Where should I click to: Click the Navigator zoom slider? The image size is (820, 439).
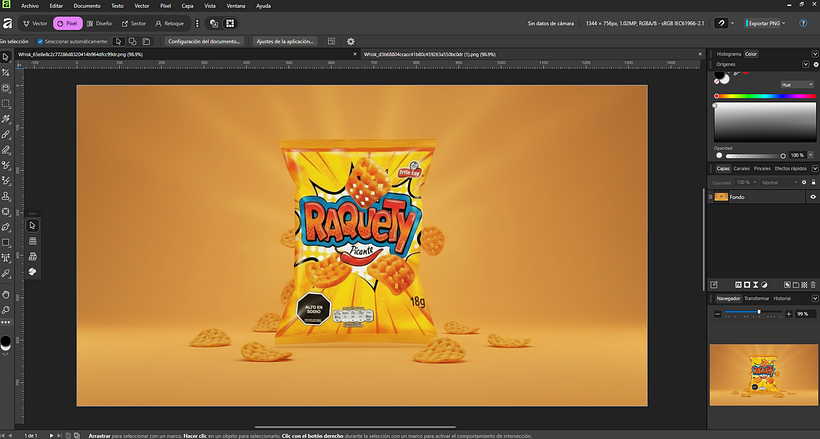click(x=753, y=312)
